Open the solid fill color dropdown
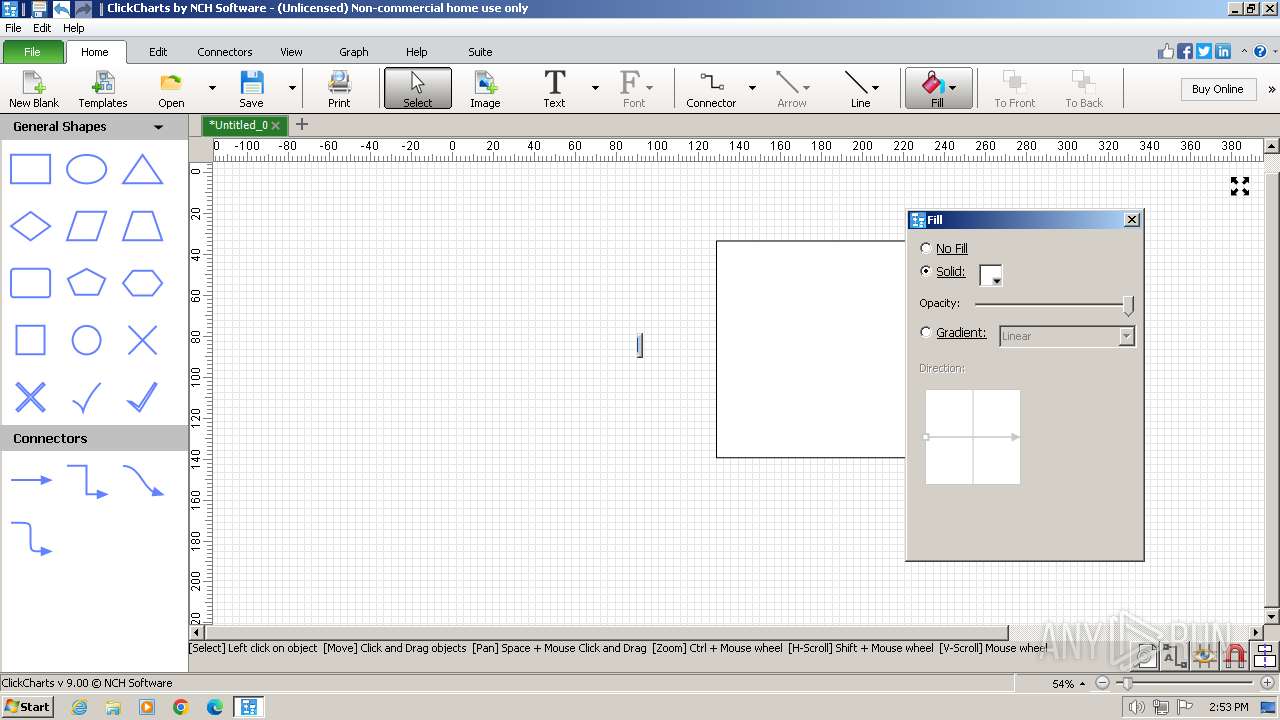This screenshot has width=1280, height=720. (991, 275)
